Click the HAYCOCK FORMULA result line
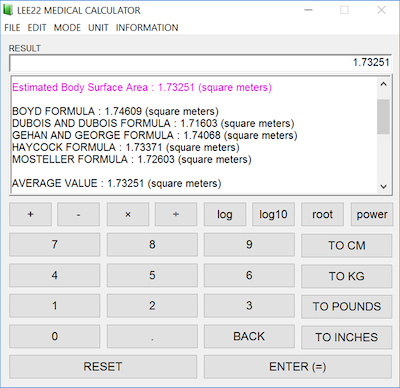Viewport: 400px width, 388px height. point(126,147)
